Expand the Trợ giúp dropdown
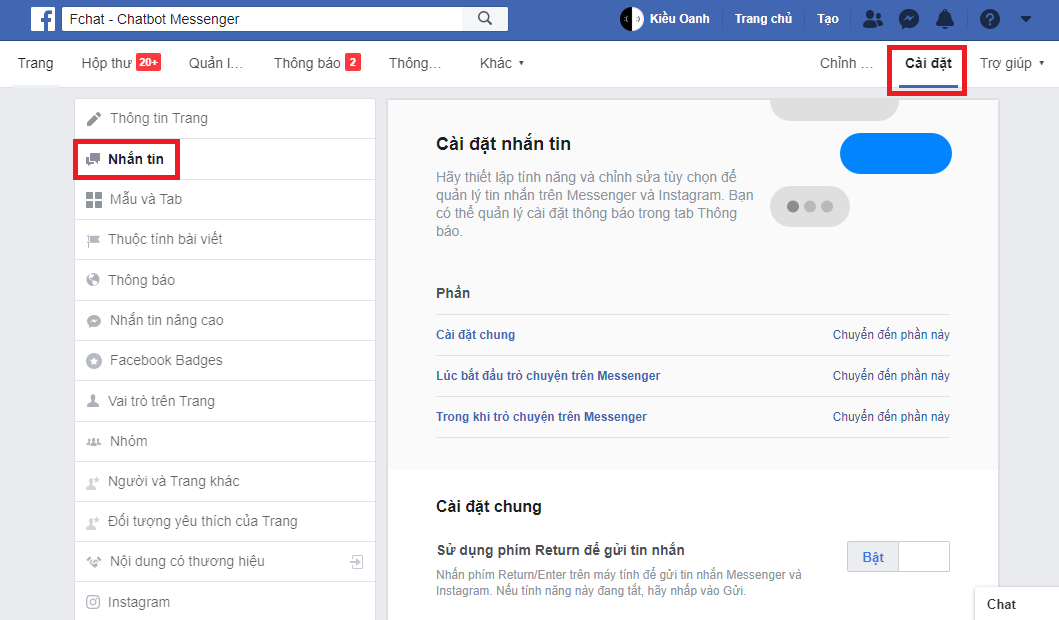This screenshot has width=1059, height=620. click(x=1011, y=63)
